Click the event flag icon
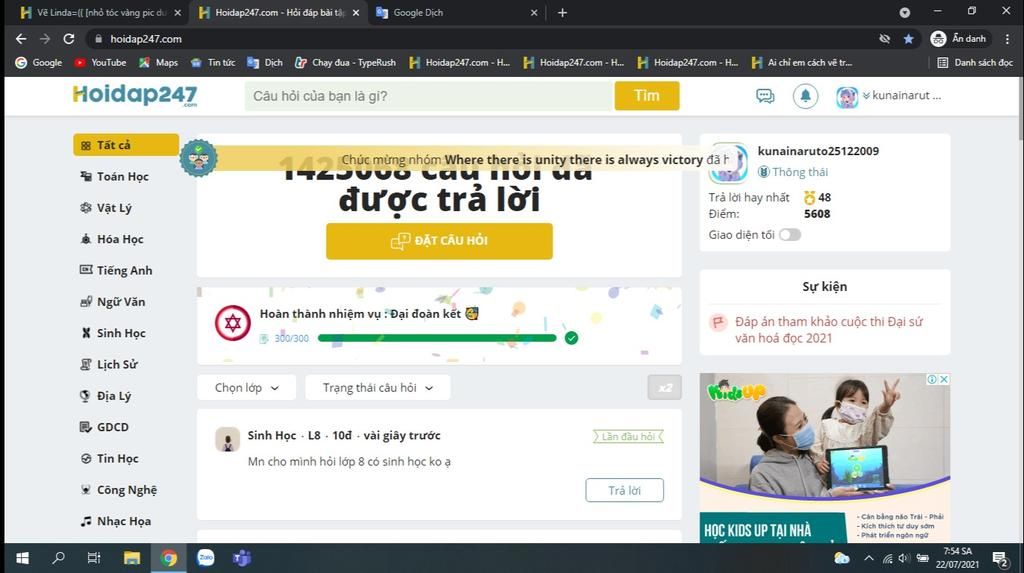The height and width of the screenshot is (573, 1024). 718,322
